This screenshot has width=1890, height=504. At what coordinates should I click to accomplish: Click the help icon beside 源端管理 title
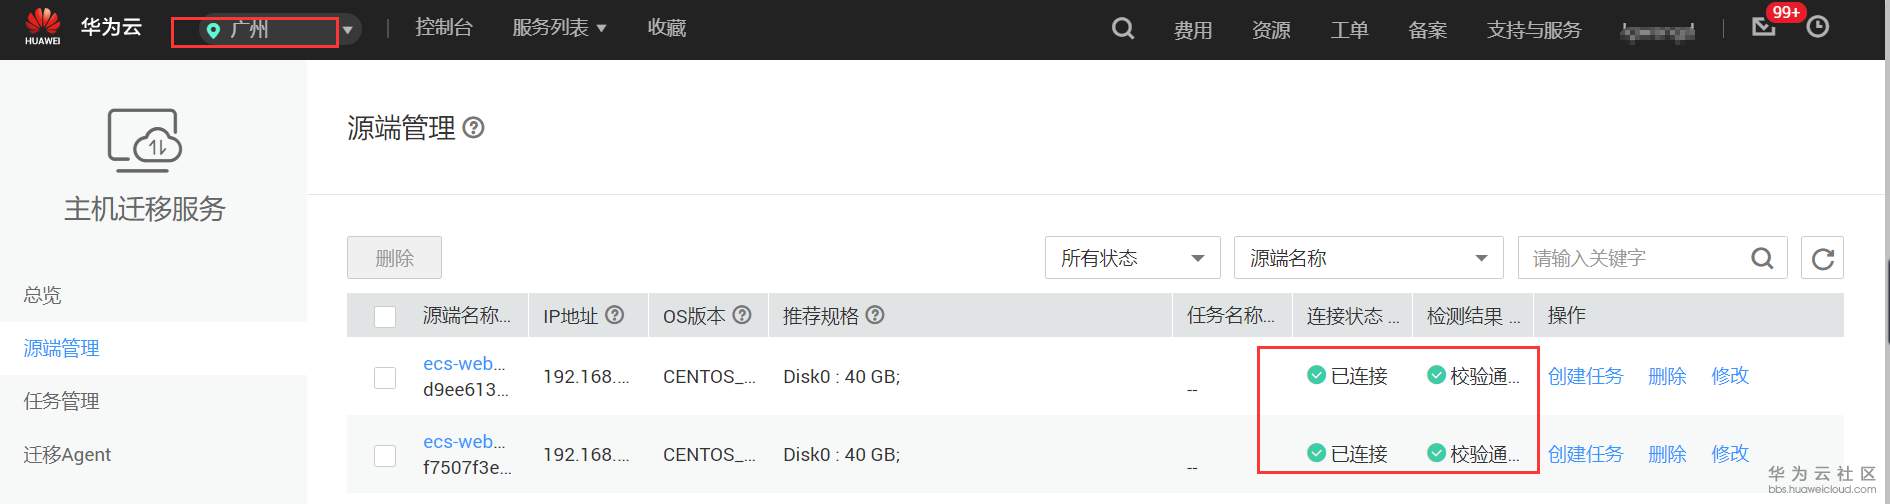[474, 128]
